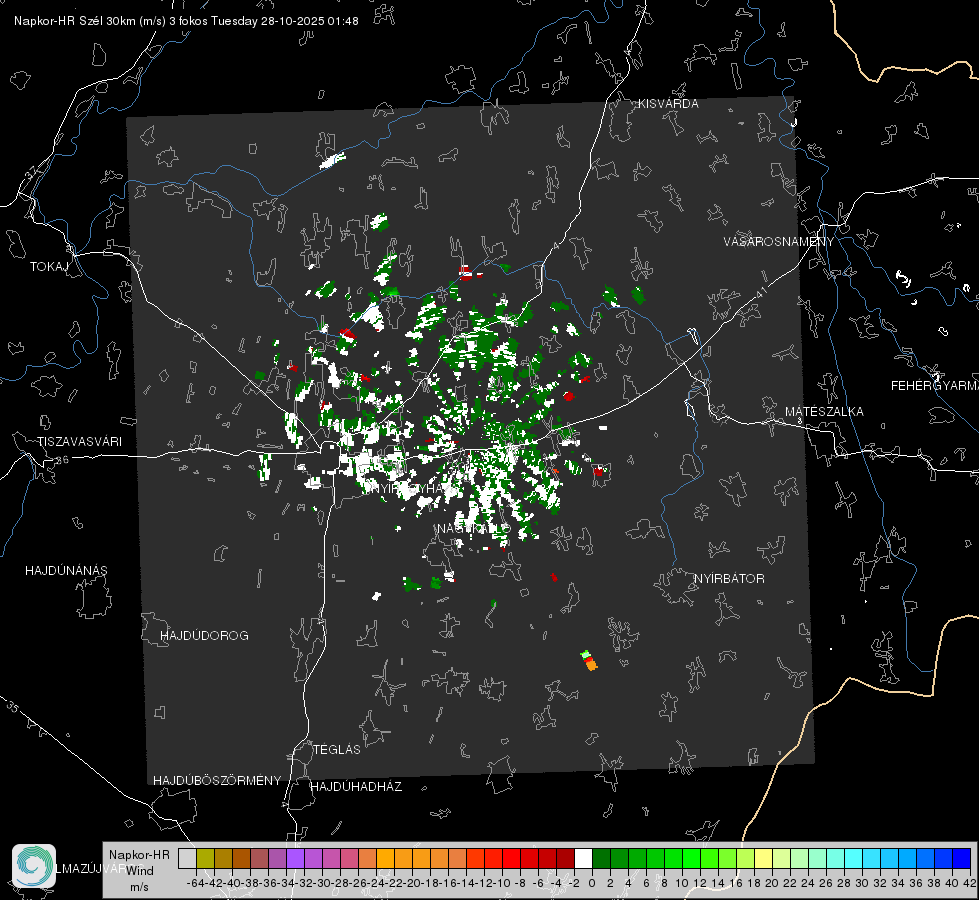This screenshot has width=979, height=900.
Task: Click the swirl weather logo icon
Action: point(34,866)
